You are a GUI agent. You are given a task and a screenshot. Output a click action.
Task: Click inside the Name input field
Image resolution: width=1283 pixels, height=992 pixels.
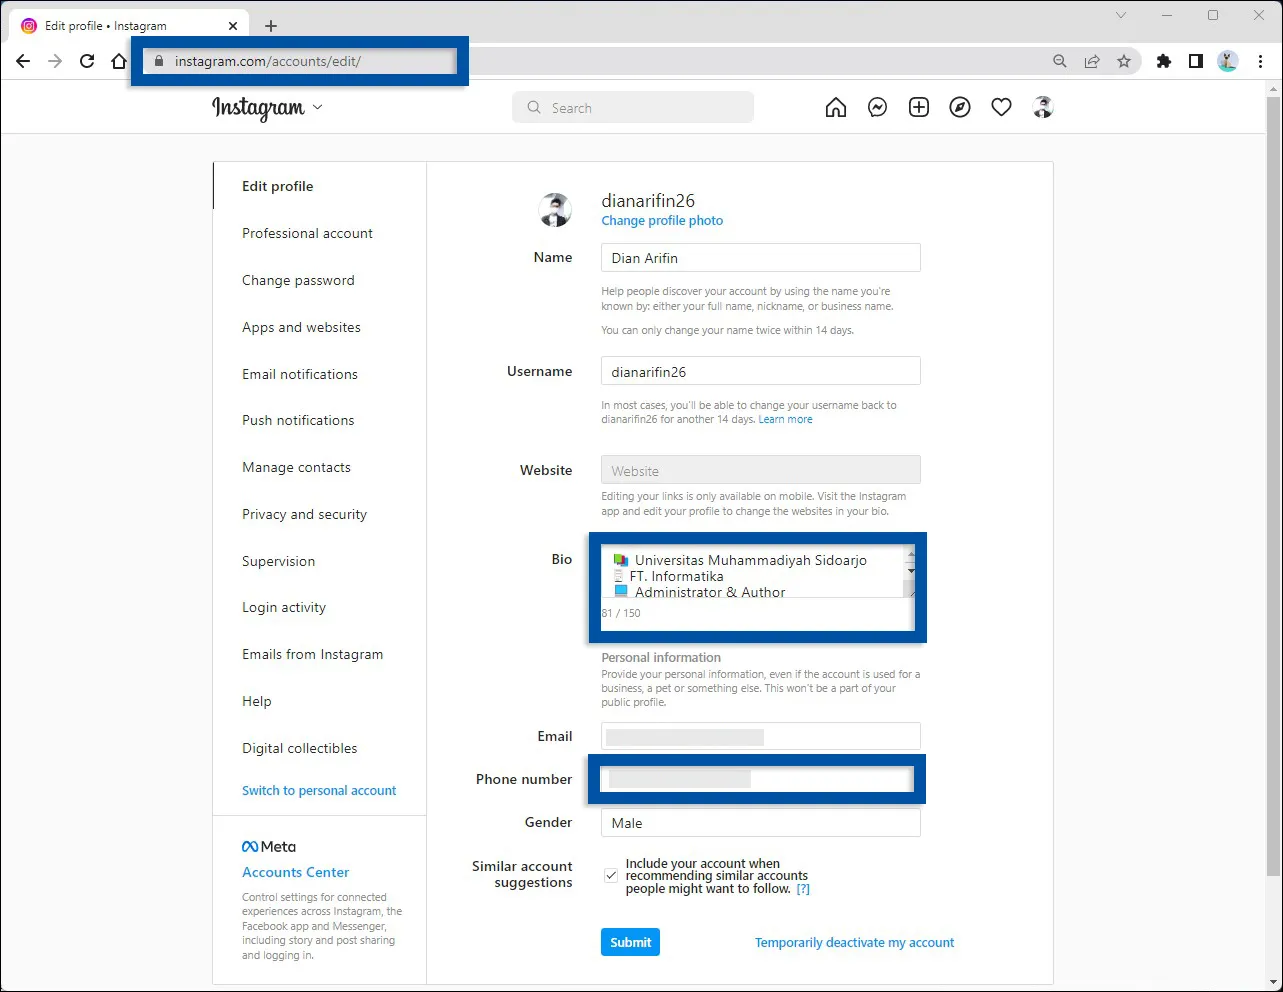[760, 257]
